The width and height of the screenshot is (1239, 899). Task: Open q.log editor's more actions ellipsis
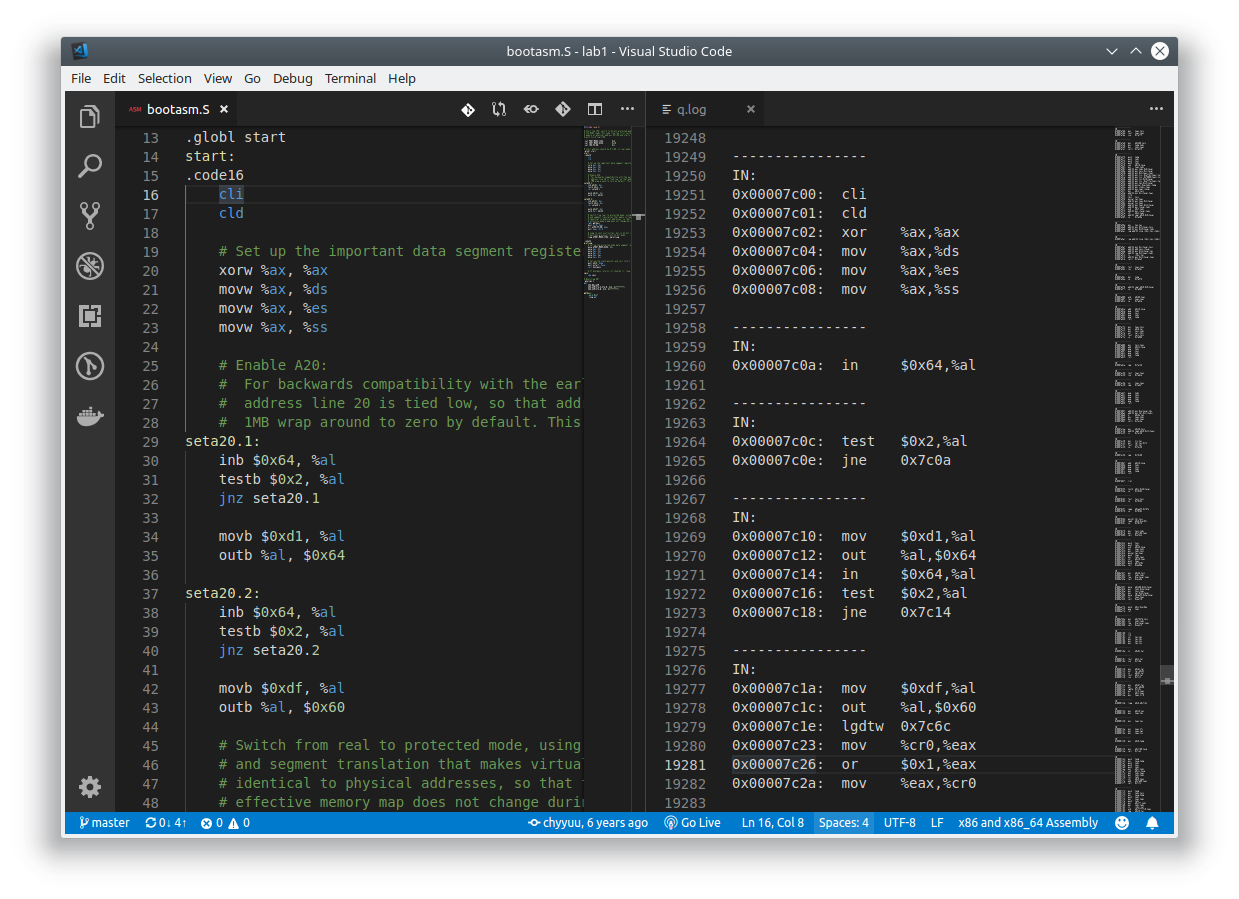coord(1156,109)
